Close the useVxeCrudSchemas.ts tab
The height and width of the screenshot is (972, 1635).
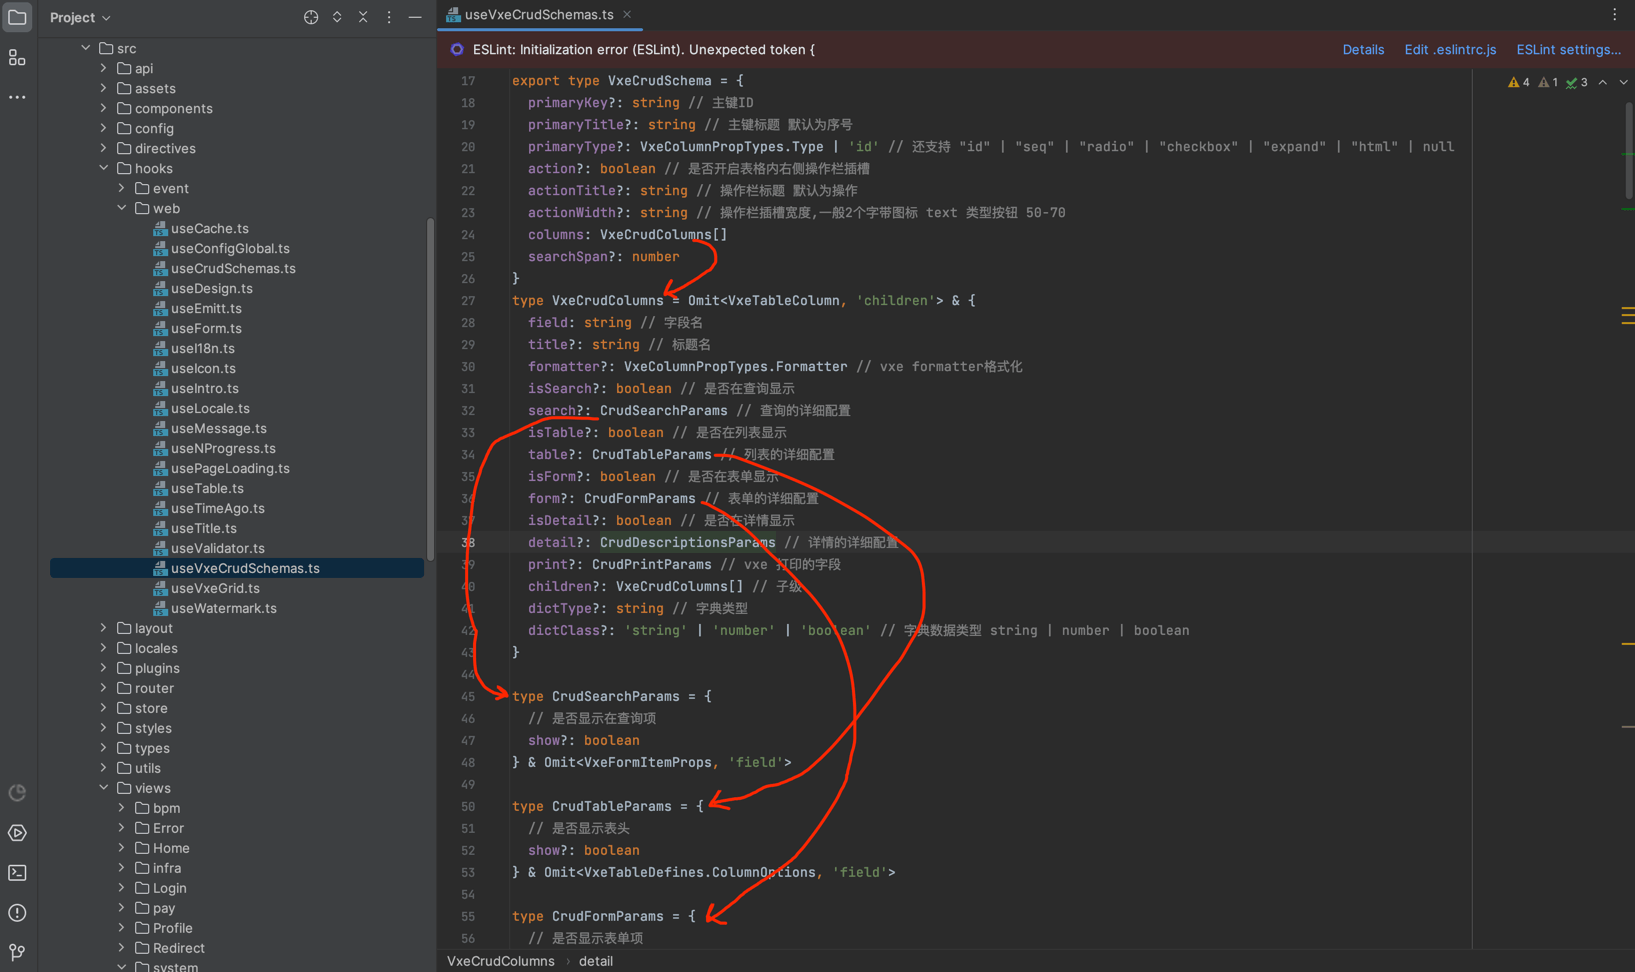click(627, 15)
